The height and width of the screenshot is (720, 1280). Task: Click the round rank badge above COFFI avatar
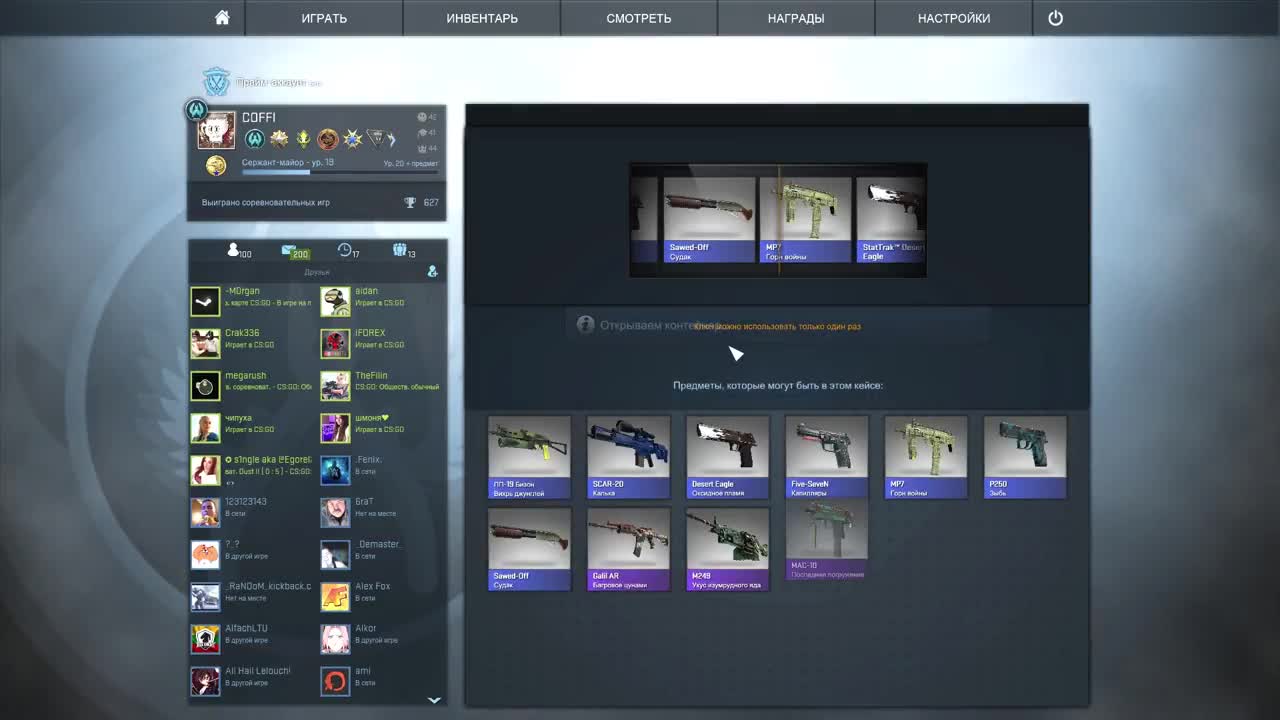(x=196, y=110)
